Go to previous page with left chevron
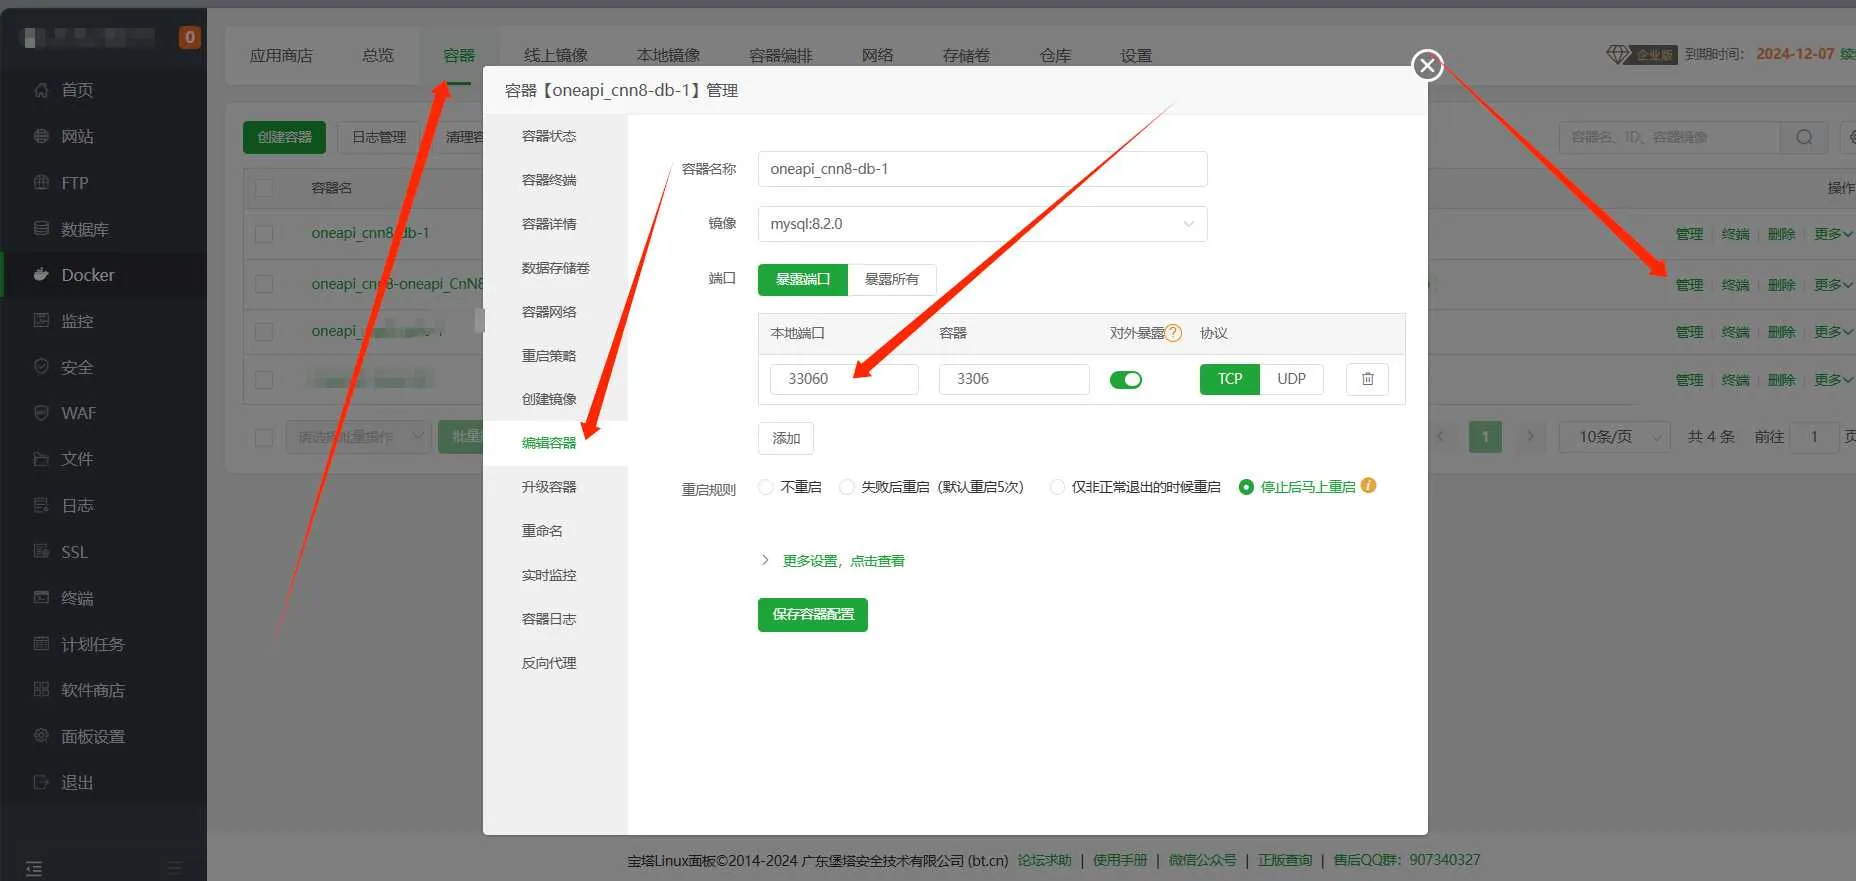 tap(1441, 437)
